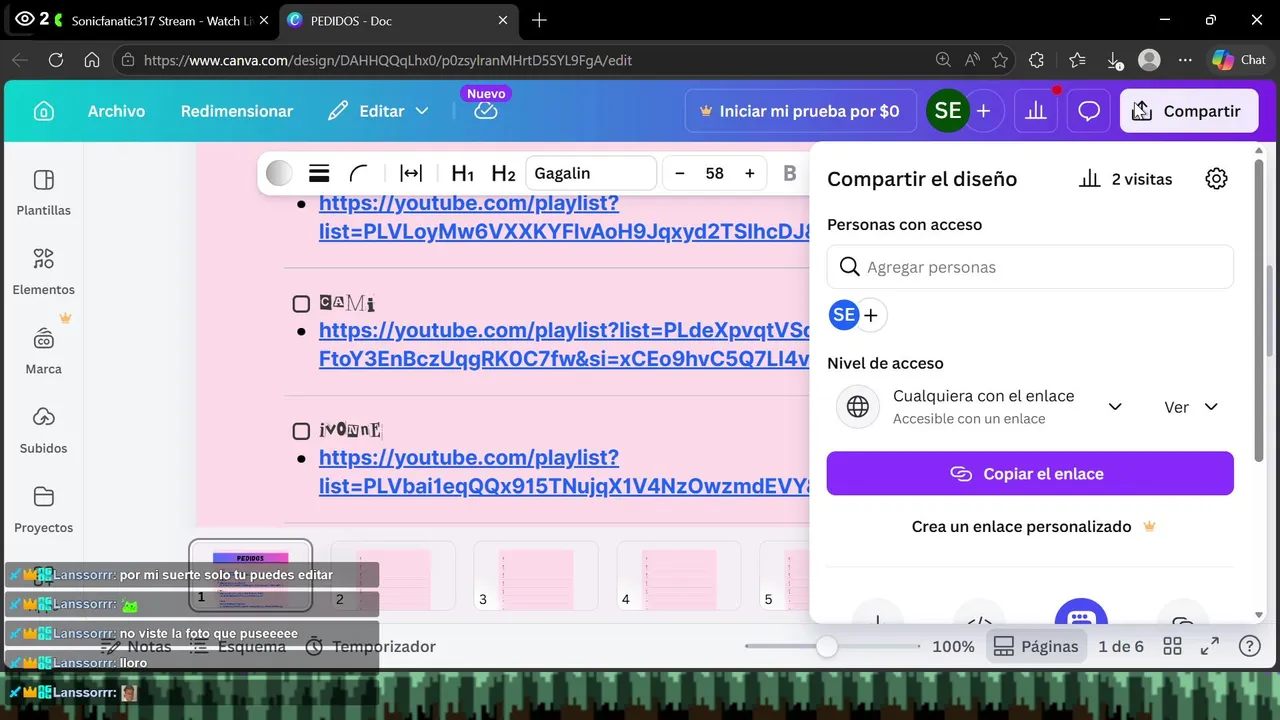View the 2 visitas statistics
Screen dimensions: 1280x720
[x=1125, y=179]
